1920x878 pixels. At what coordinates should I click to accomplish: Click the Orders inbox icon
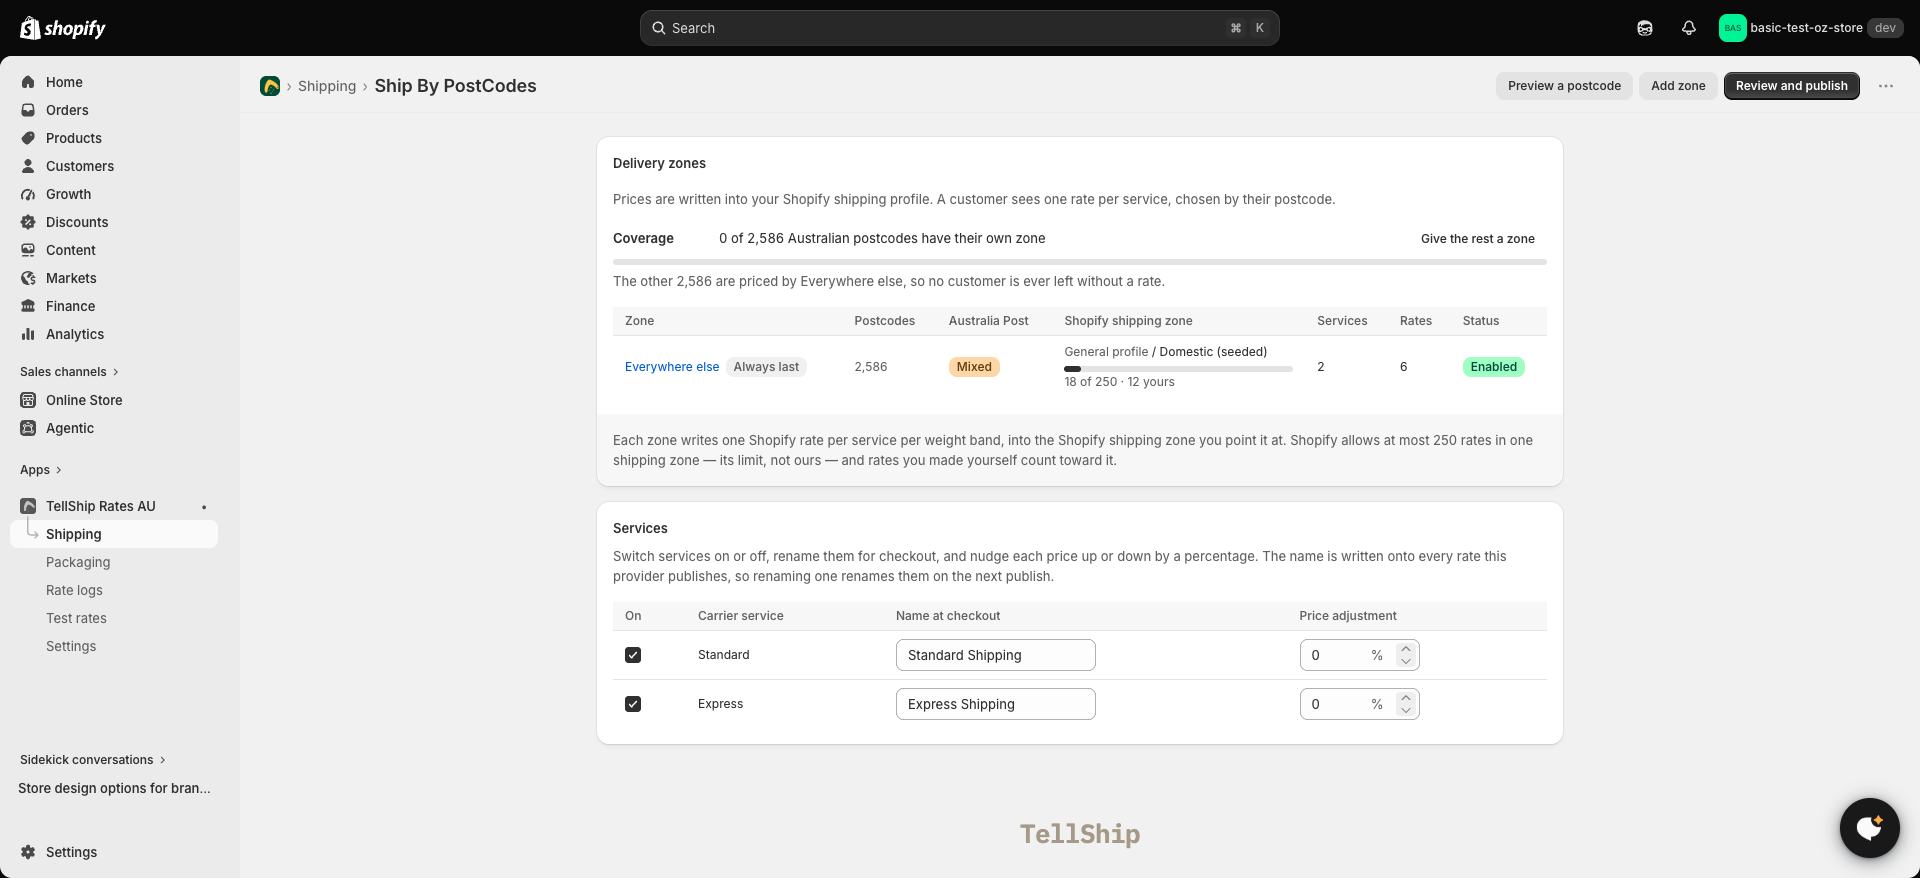coord(28,110)
